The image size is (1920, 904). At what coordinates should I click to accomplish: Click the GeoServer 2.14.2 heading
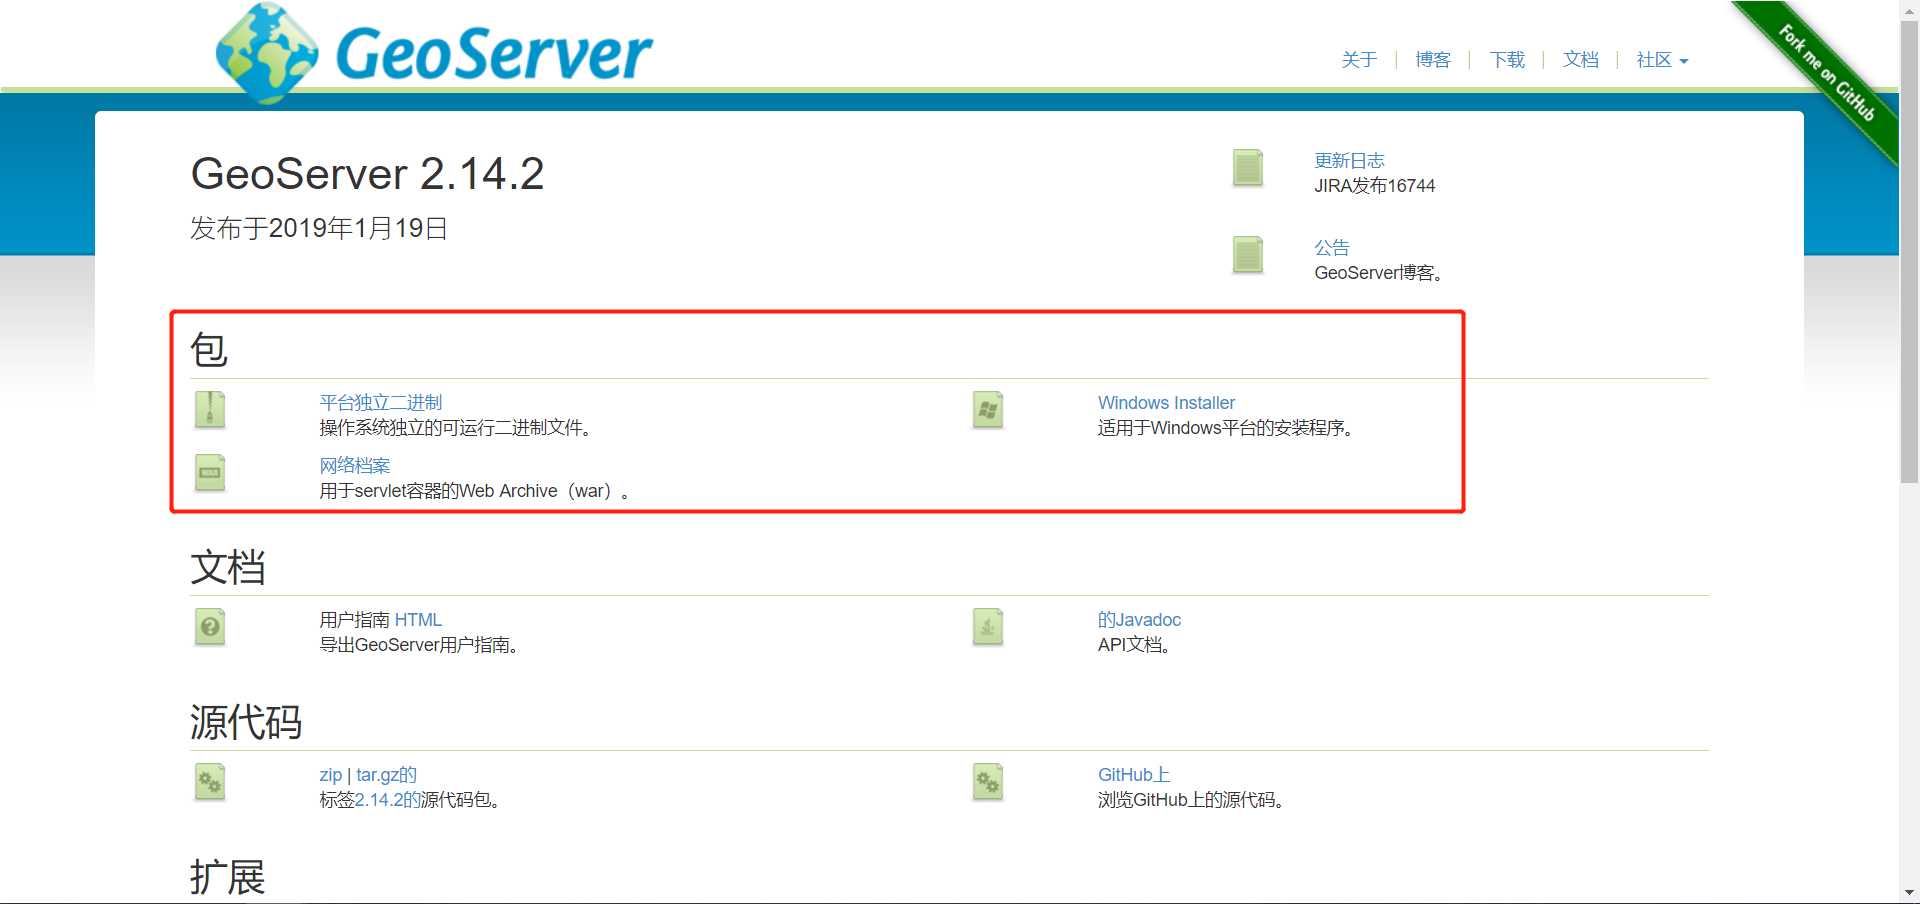click(x=367, y=174)
